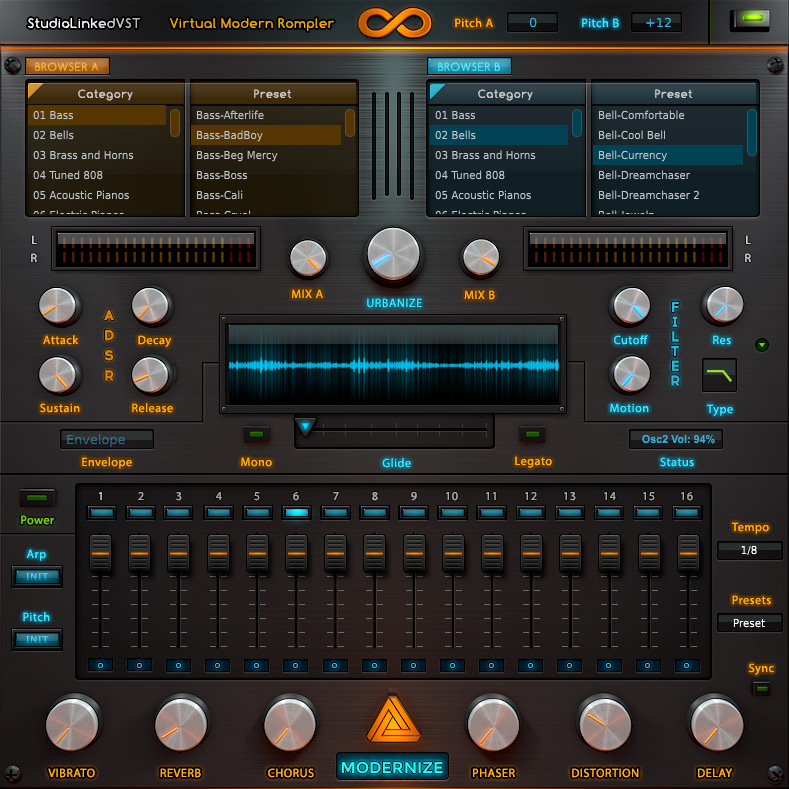This screenshot has width=789, height=789.
Task: Click the DELAY effect knob
Action: click(x=717, y=725)
